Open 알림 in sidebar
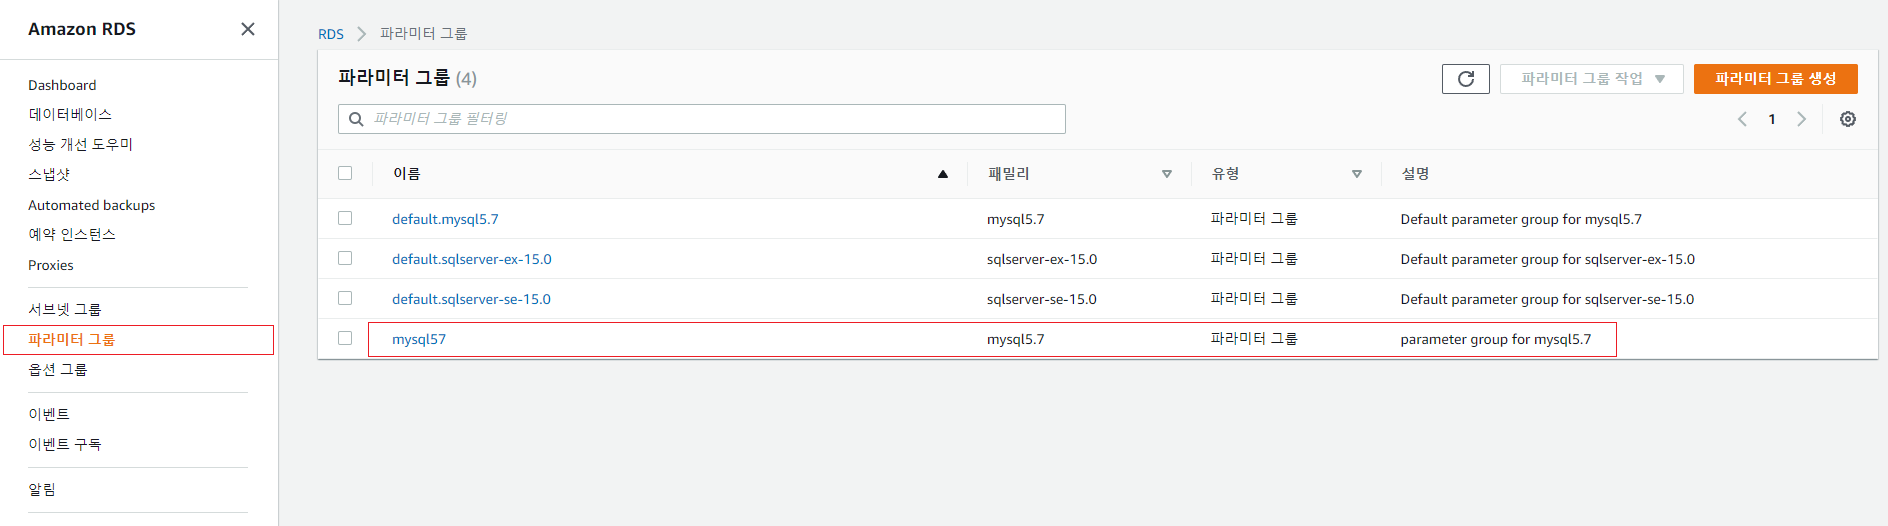 (x=42, y=490)
